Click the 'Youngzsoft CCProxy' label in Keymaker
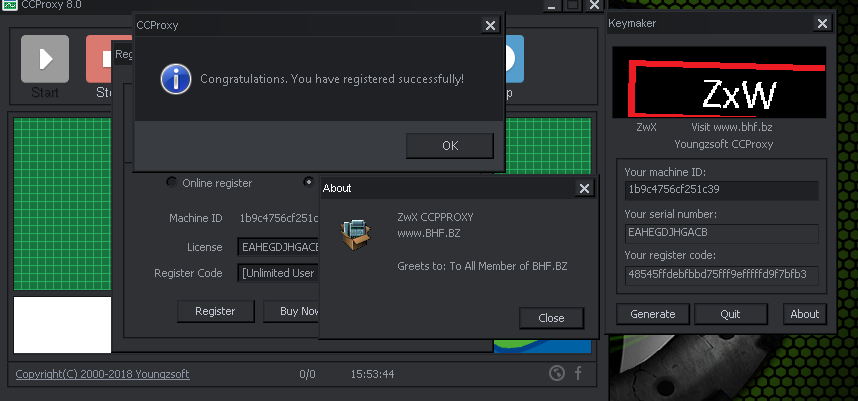Image resolution: width=858 pixels, height=401 pixels. pos(723,144)
